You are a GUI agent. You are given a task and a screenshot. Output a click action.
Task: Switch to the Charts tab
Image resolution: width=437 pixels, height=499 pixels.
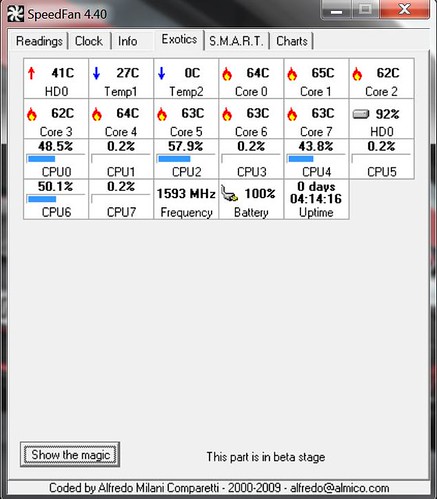pyautogui.click(x=292, y=41)
